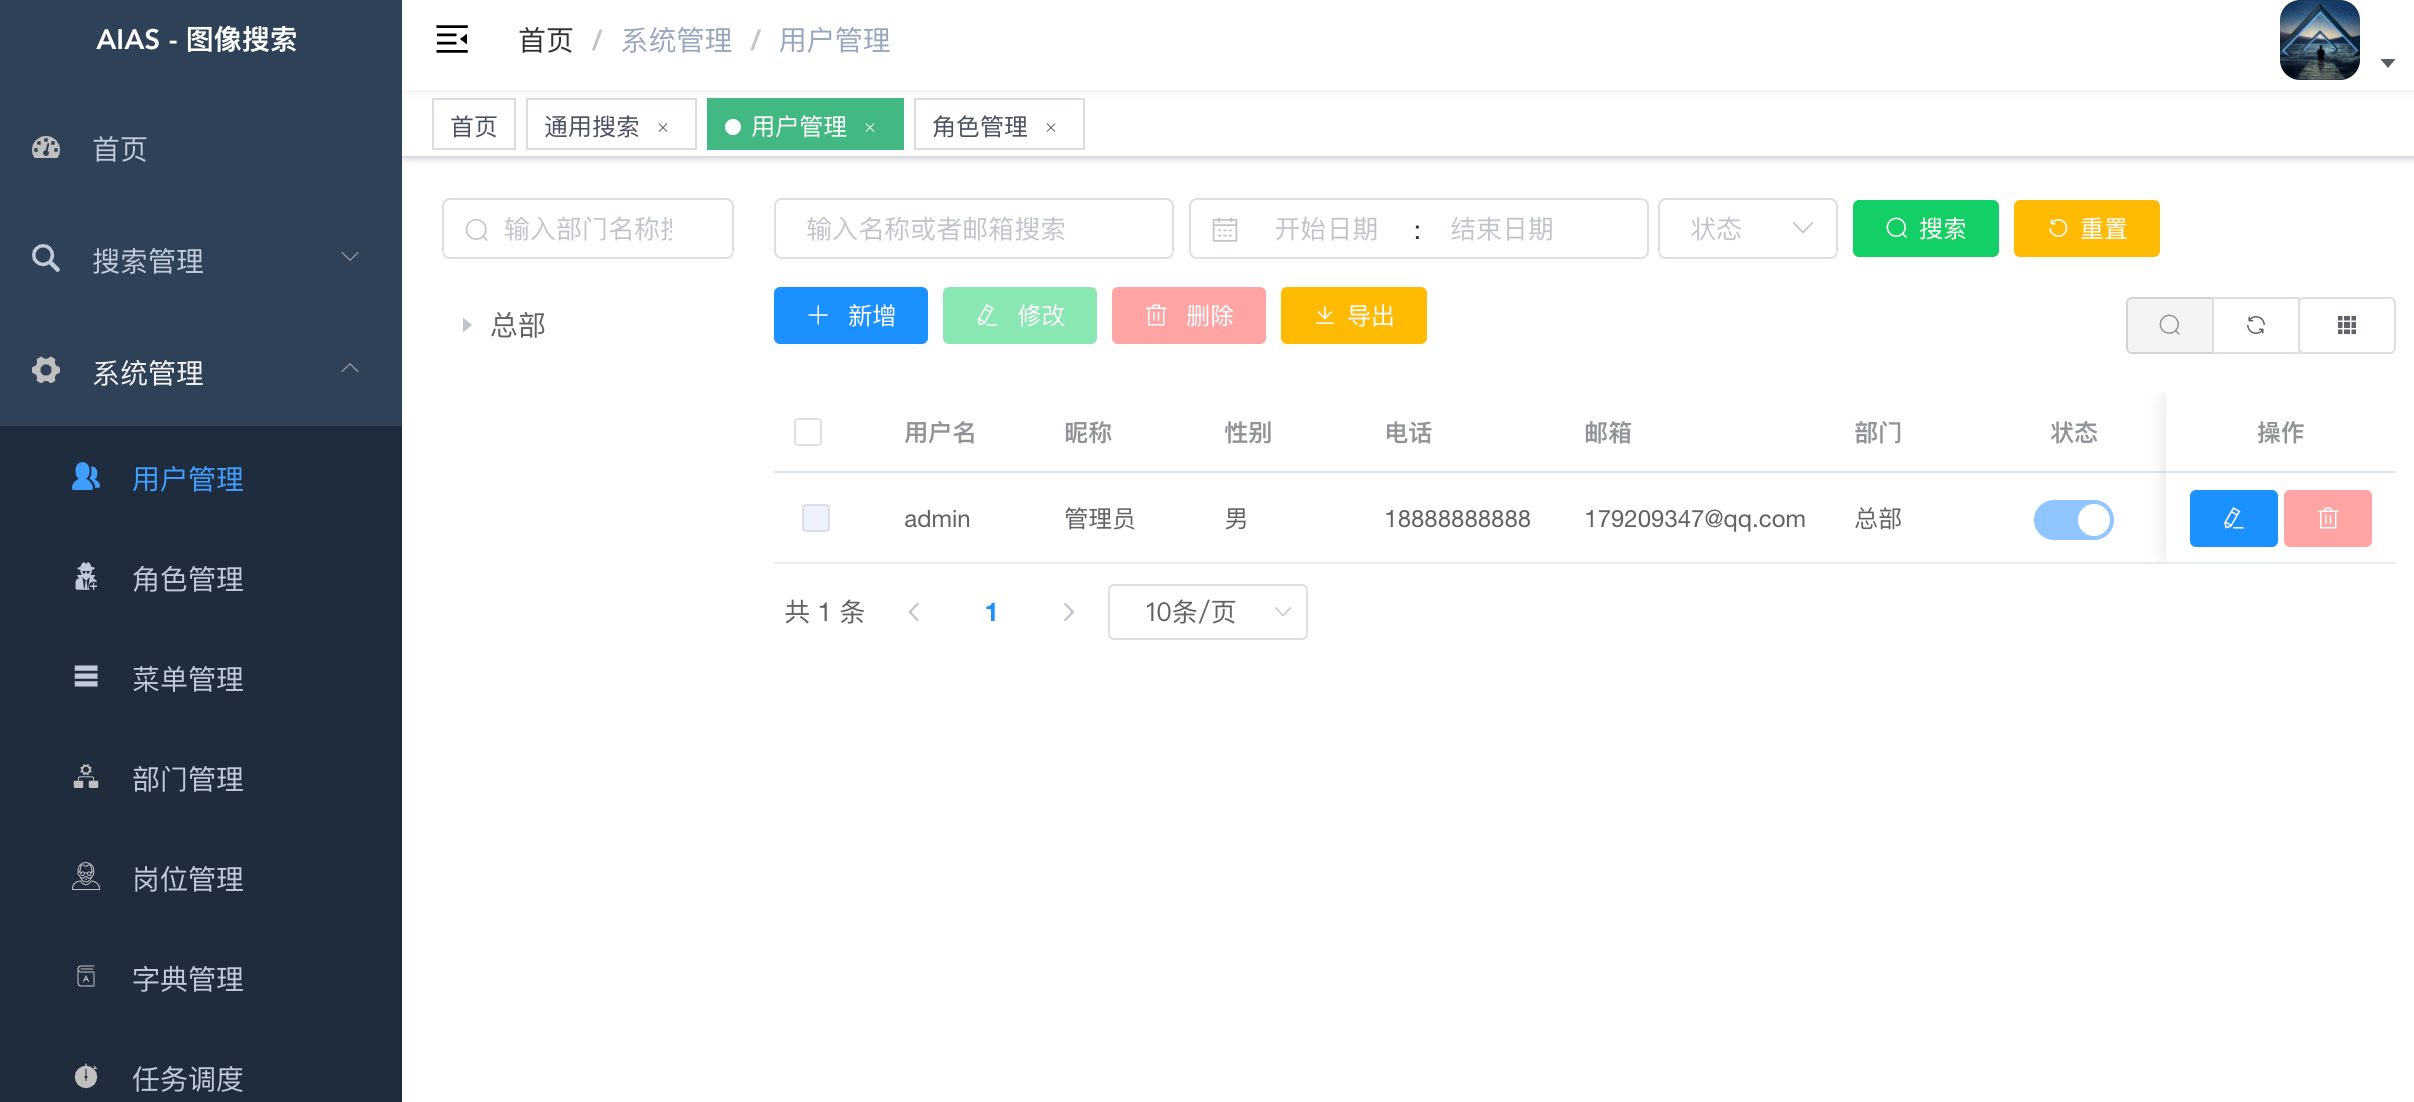This screenshot has width=2414, height=1102.
Task: Toggle the admin user status switch
Action: 2073,519
